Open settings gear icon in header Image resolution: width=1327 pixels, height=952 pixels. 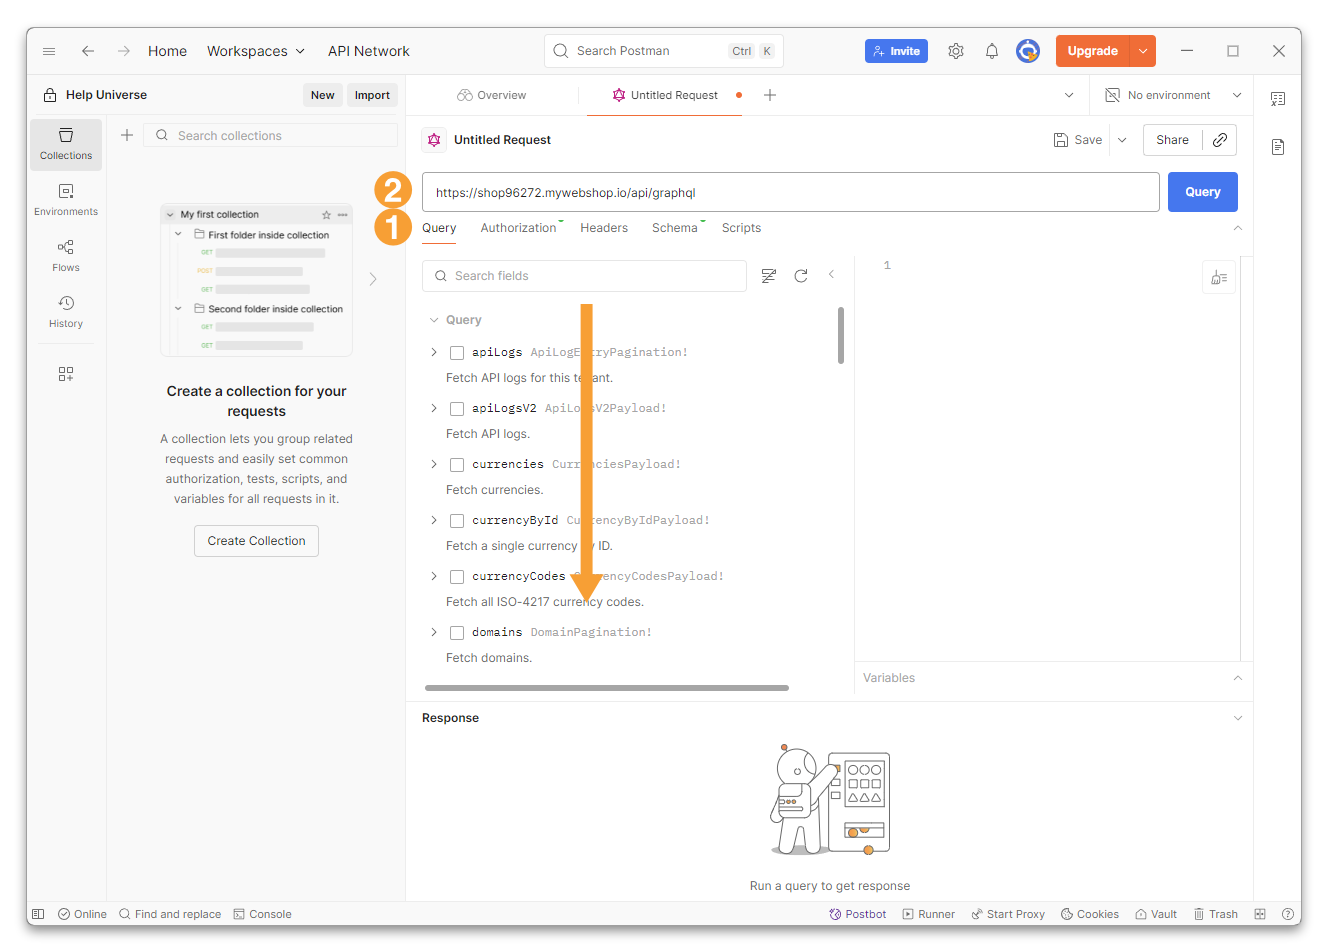pos(956,51)
